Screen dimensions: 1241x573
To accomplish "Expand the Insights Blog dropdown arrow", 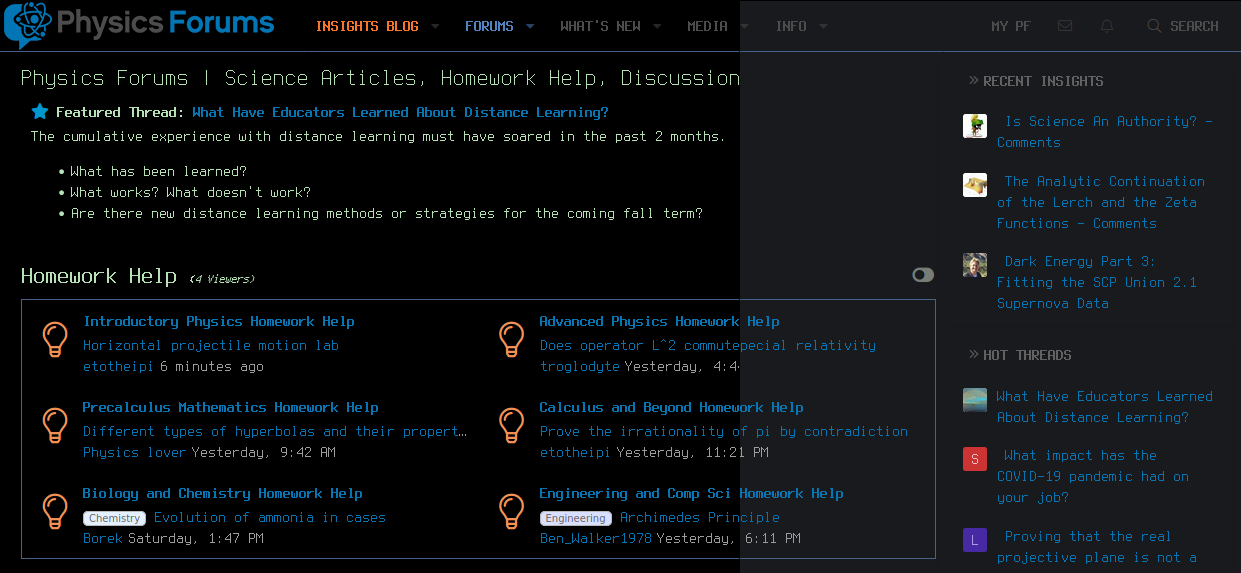I will [x=435, y=27].
